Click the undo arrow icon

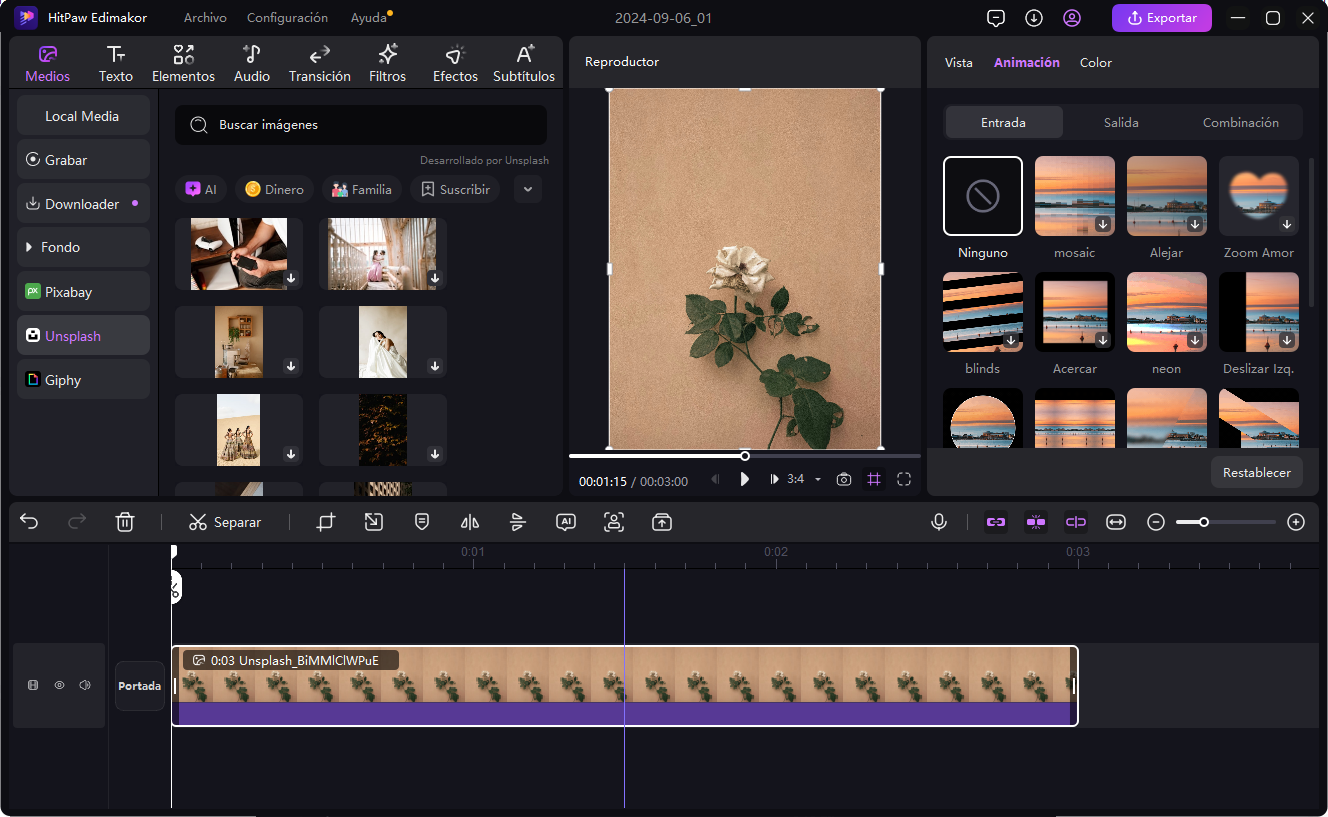pos(28,521)
